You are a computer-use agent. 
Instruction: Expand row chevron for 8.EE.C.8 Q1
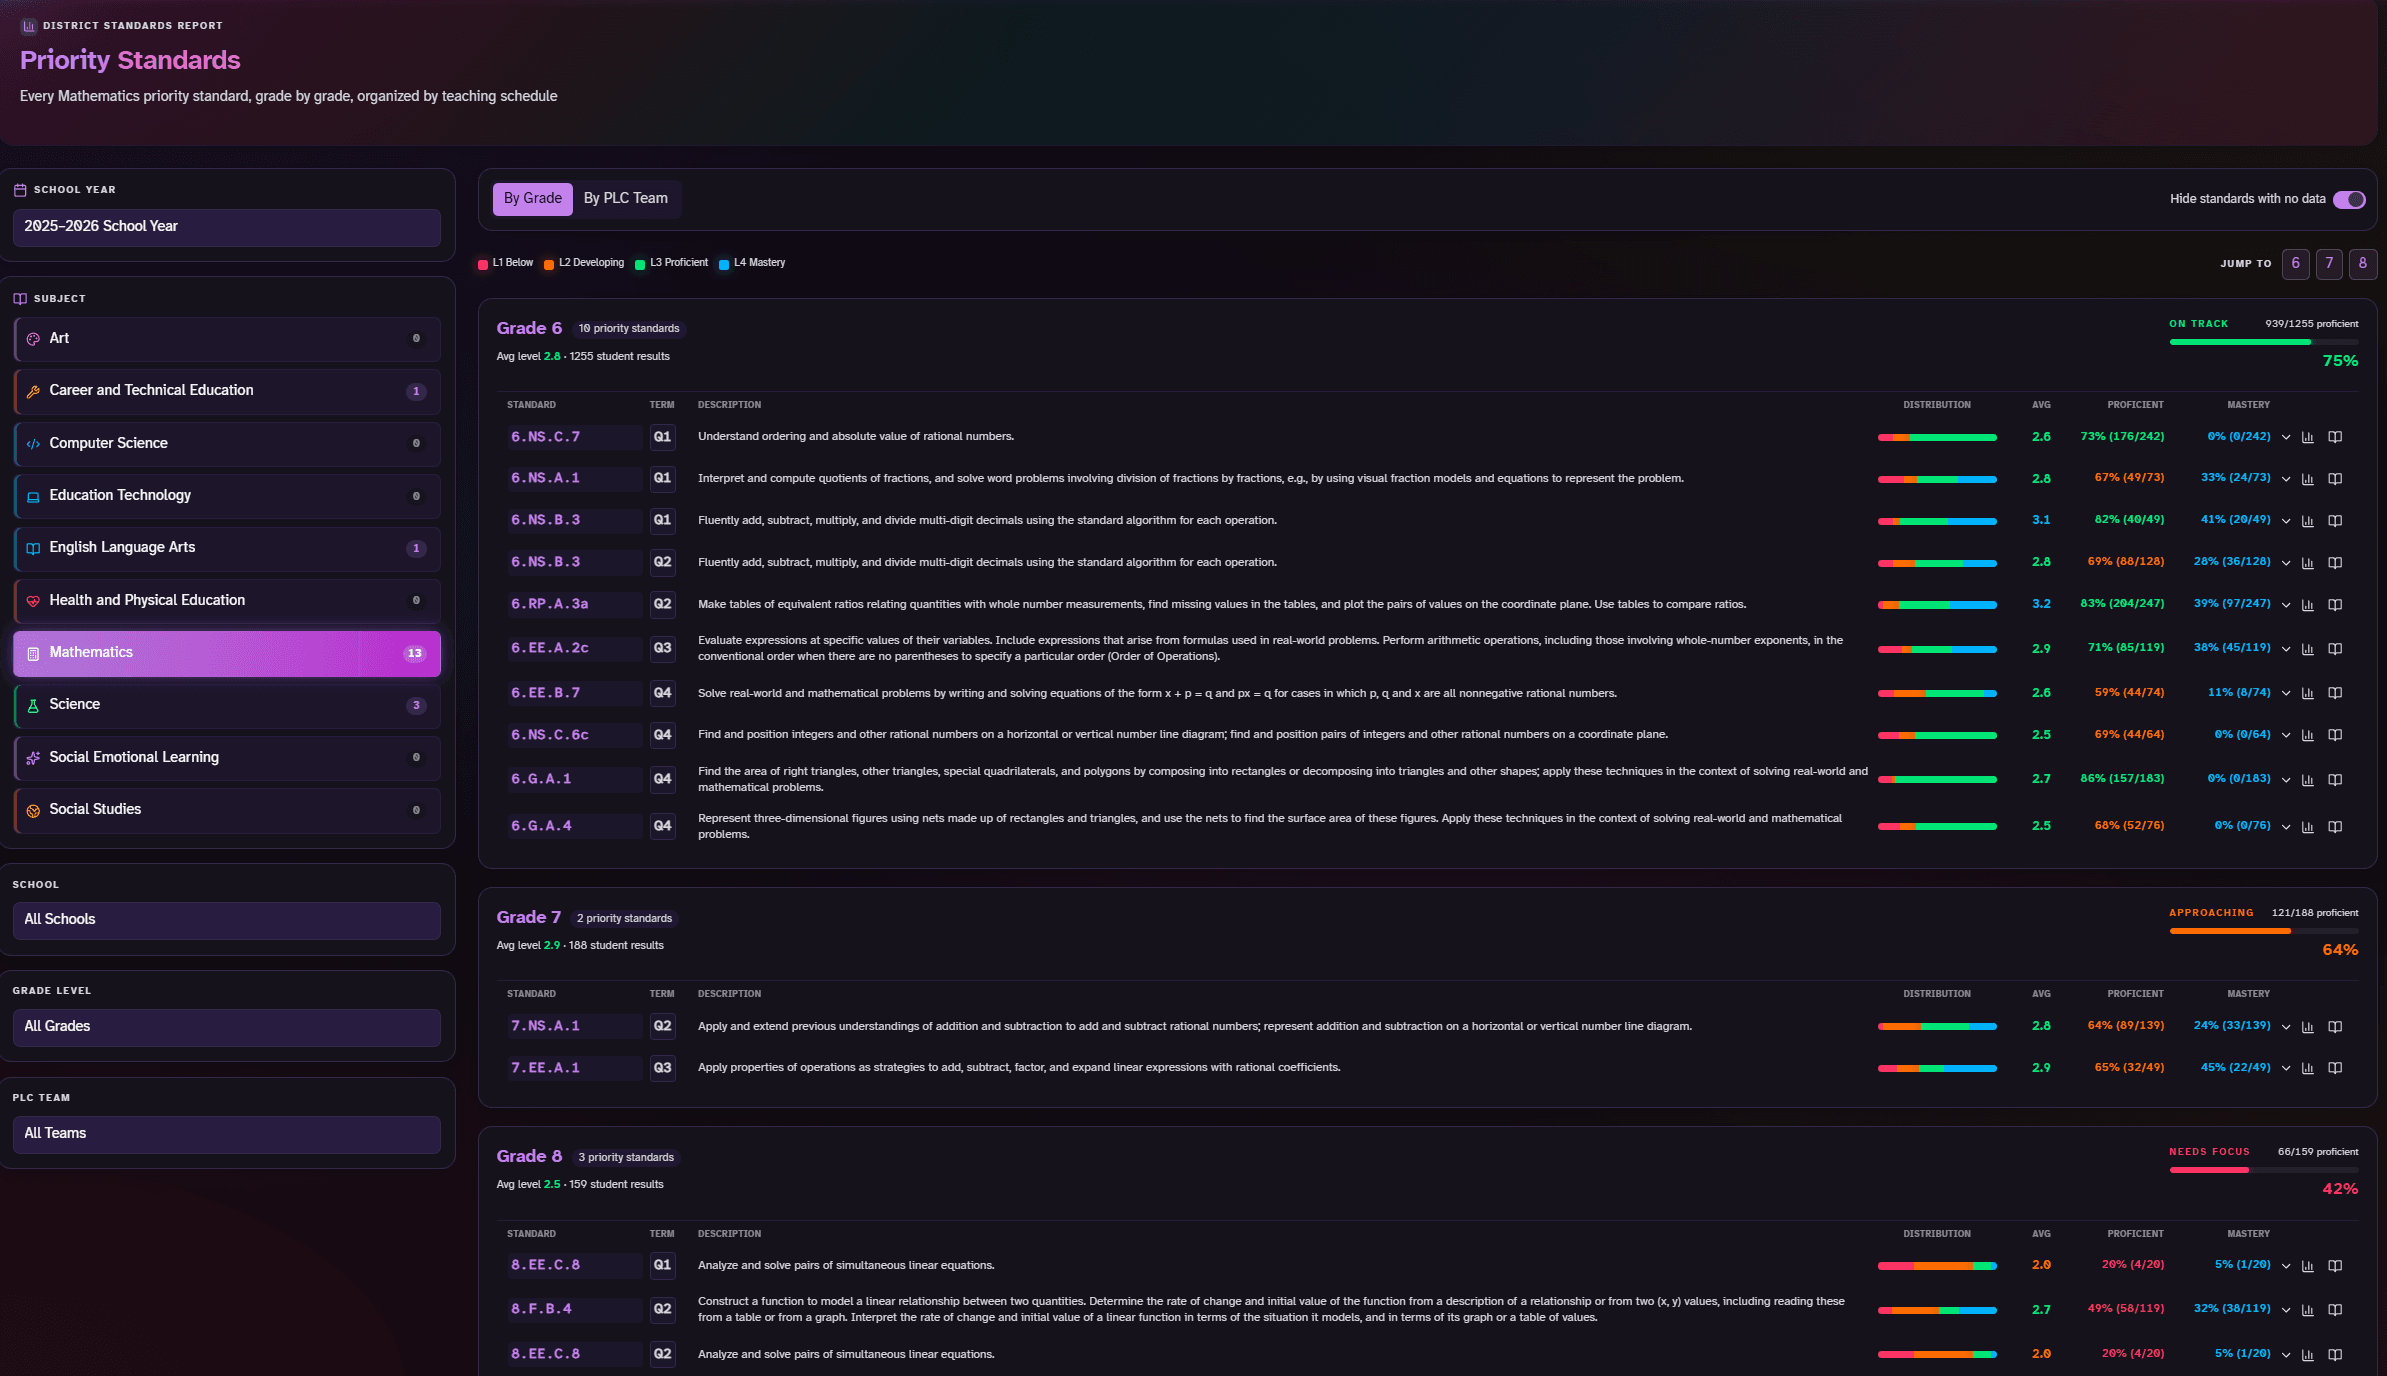(2286, 1266)
